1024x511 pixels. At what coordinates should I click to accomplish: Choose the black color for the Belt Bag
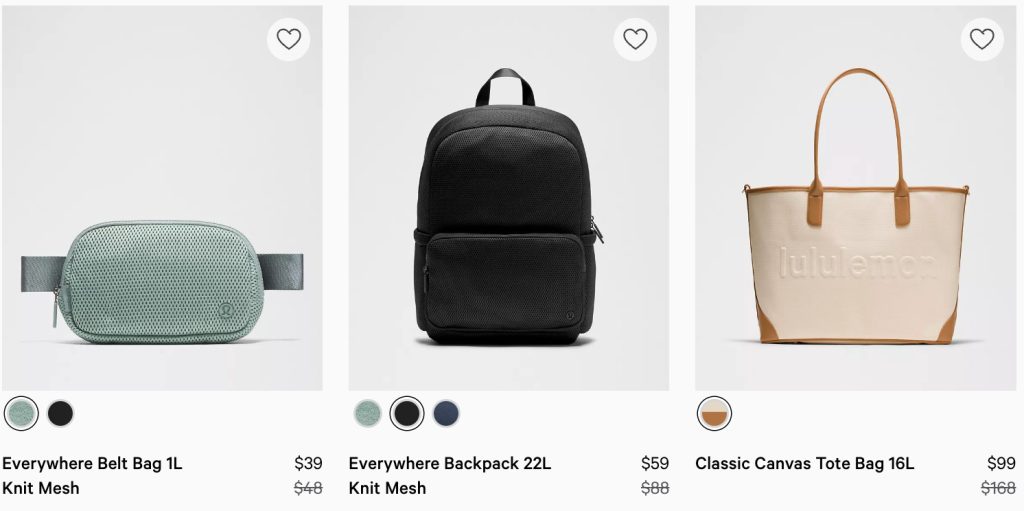click(x=61, y=413)
